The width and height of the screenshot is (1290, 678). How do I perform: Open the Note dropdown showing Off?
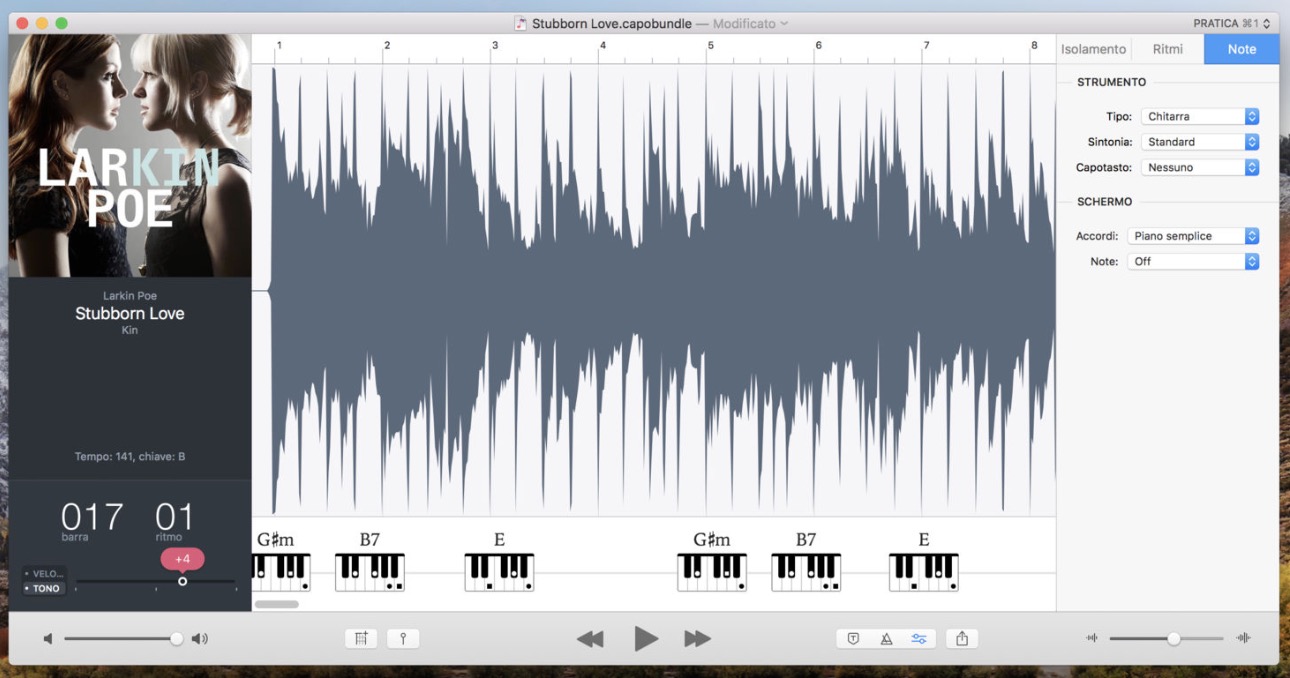1193,261
